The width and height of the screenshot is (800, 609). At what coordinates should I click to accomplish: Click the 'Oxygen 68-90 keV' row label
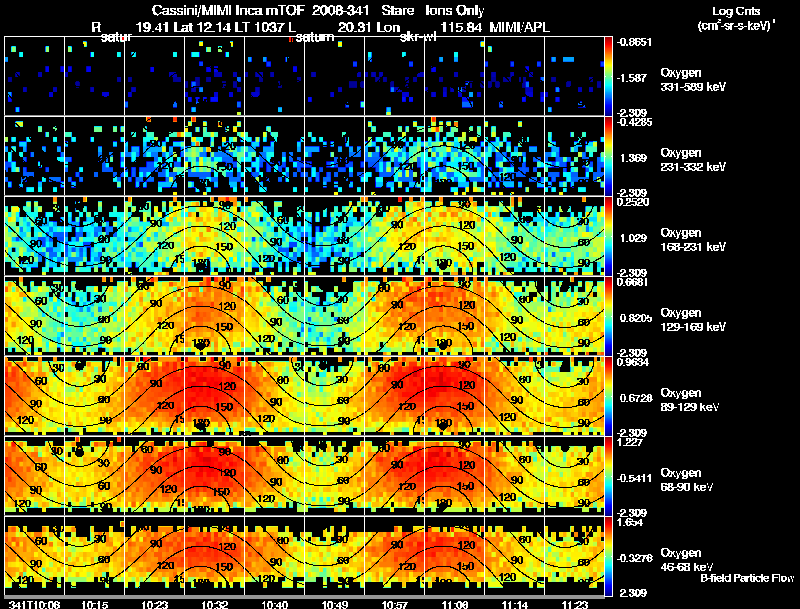[687, 480]
